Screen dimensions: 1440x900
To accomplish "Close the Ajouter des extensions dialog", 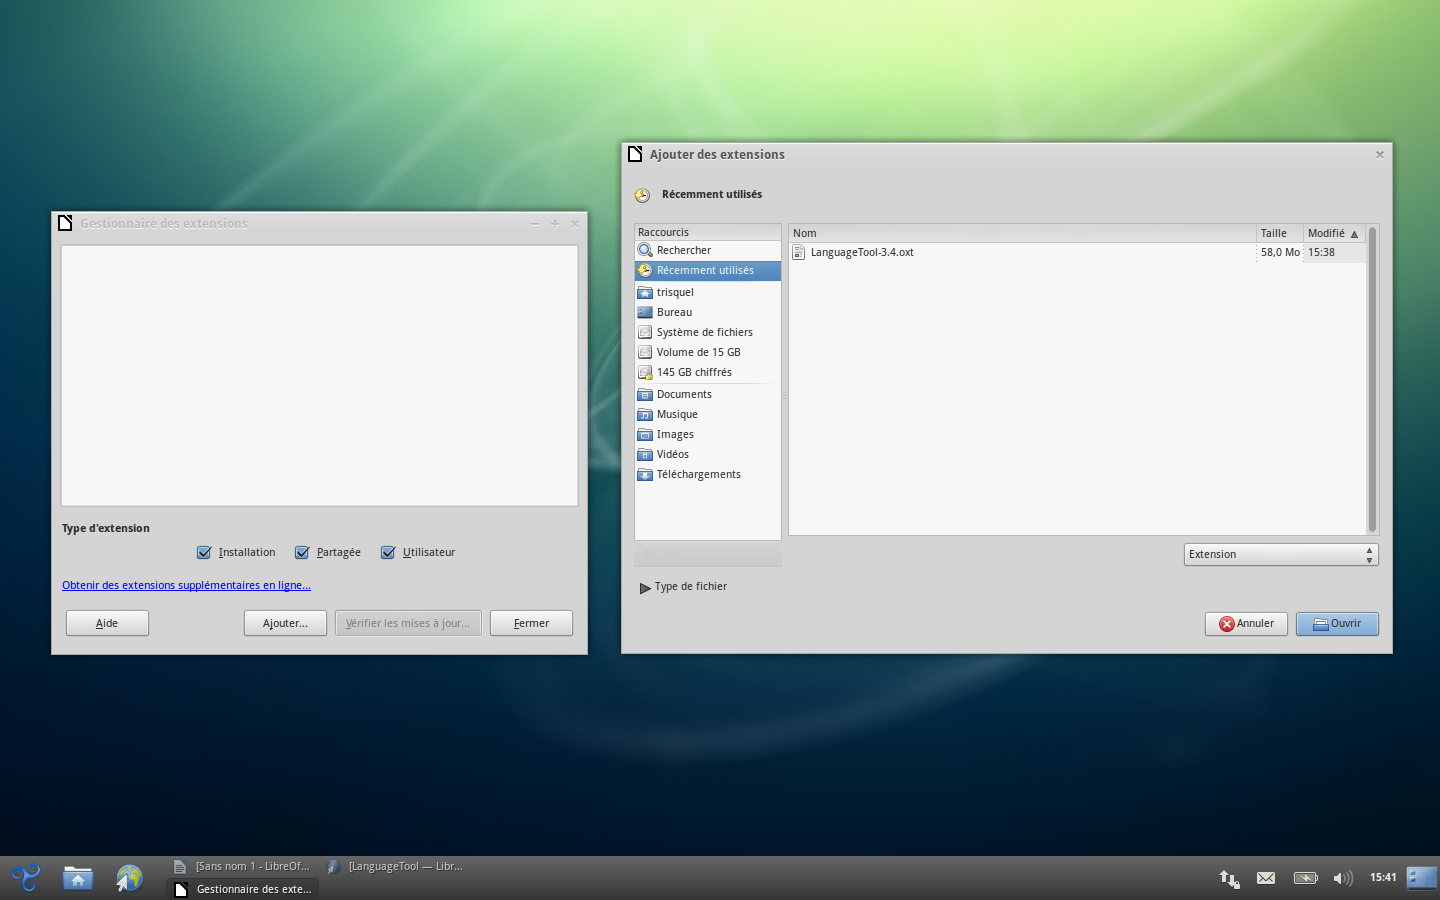I will tap(1380, 154).
